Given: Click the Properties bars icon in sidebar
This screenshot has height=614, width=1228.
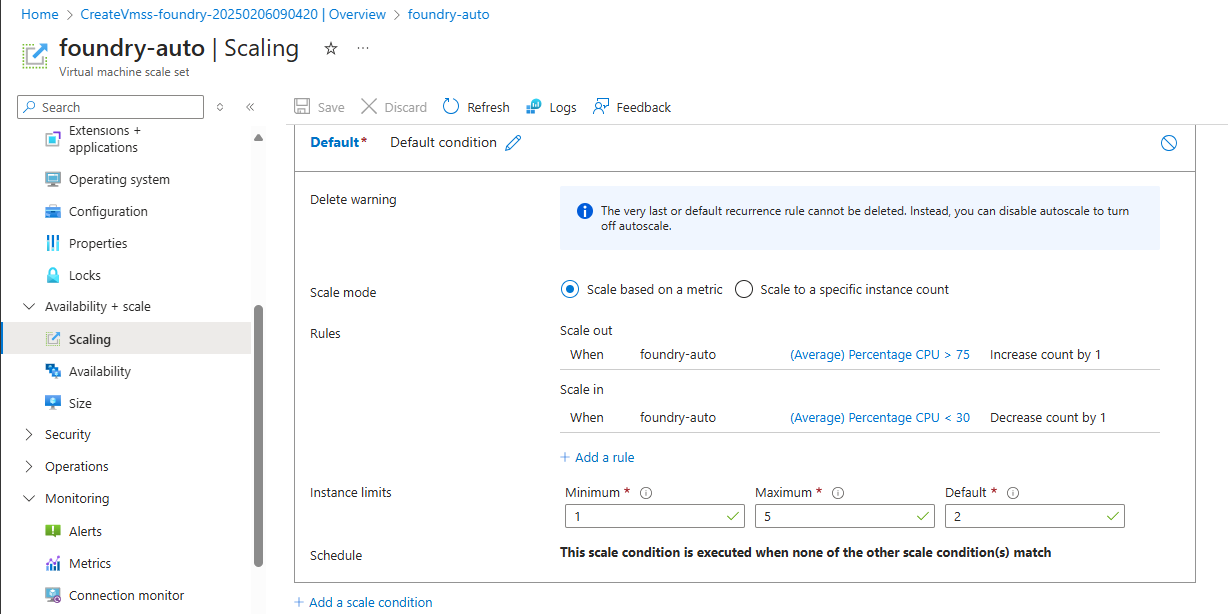Looking at the screenshot, I should point(53,244).
